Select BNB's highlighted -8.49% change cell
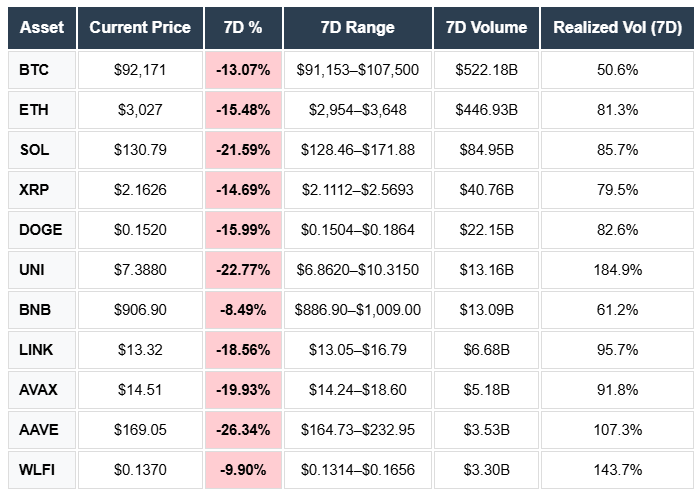Image resolution: width=697 pixels, height=494 pixels. click(x=242, y=310)
